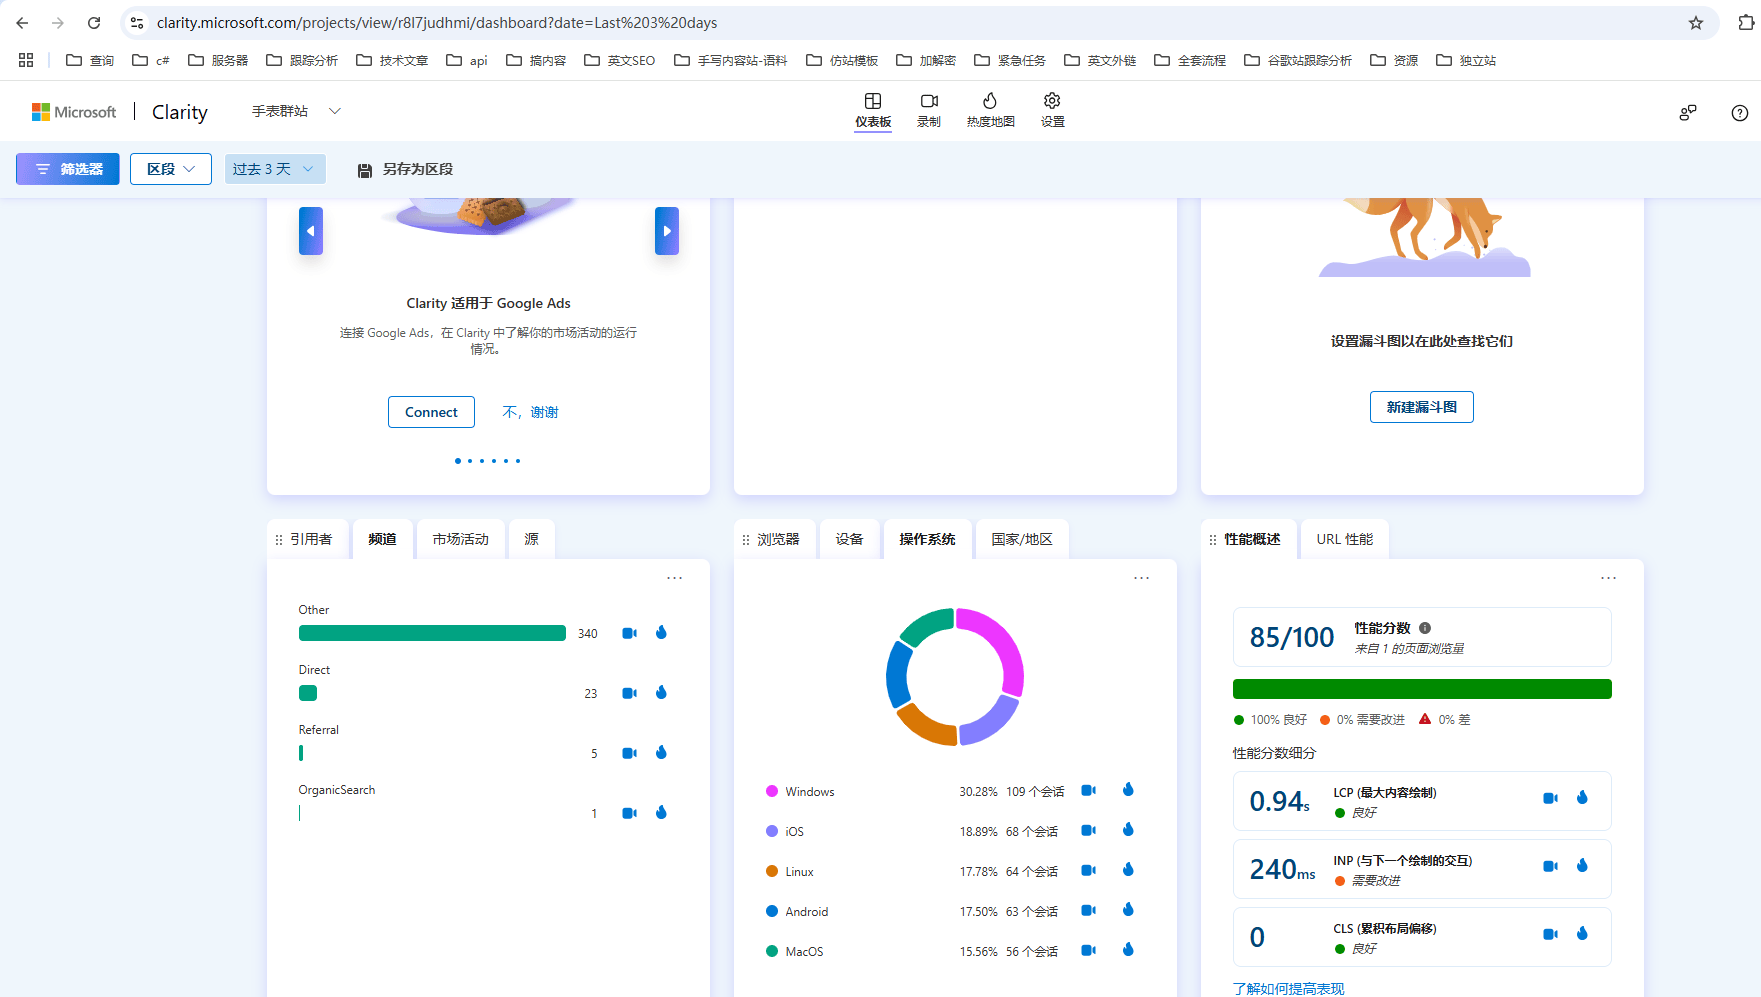Select the Other channel bar
Image resolution: width=1761 pixels, height=997 pixels.
[432, 633]
